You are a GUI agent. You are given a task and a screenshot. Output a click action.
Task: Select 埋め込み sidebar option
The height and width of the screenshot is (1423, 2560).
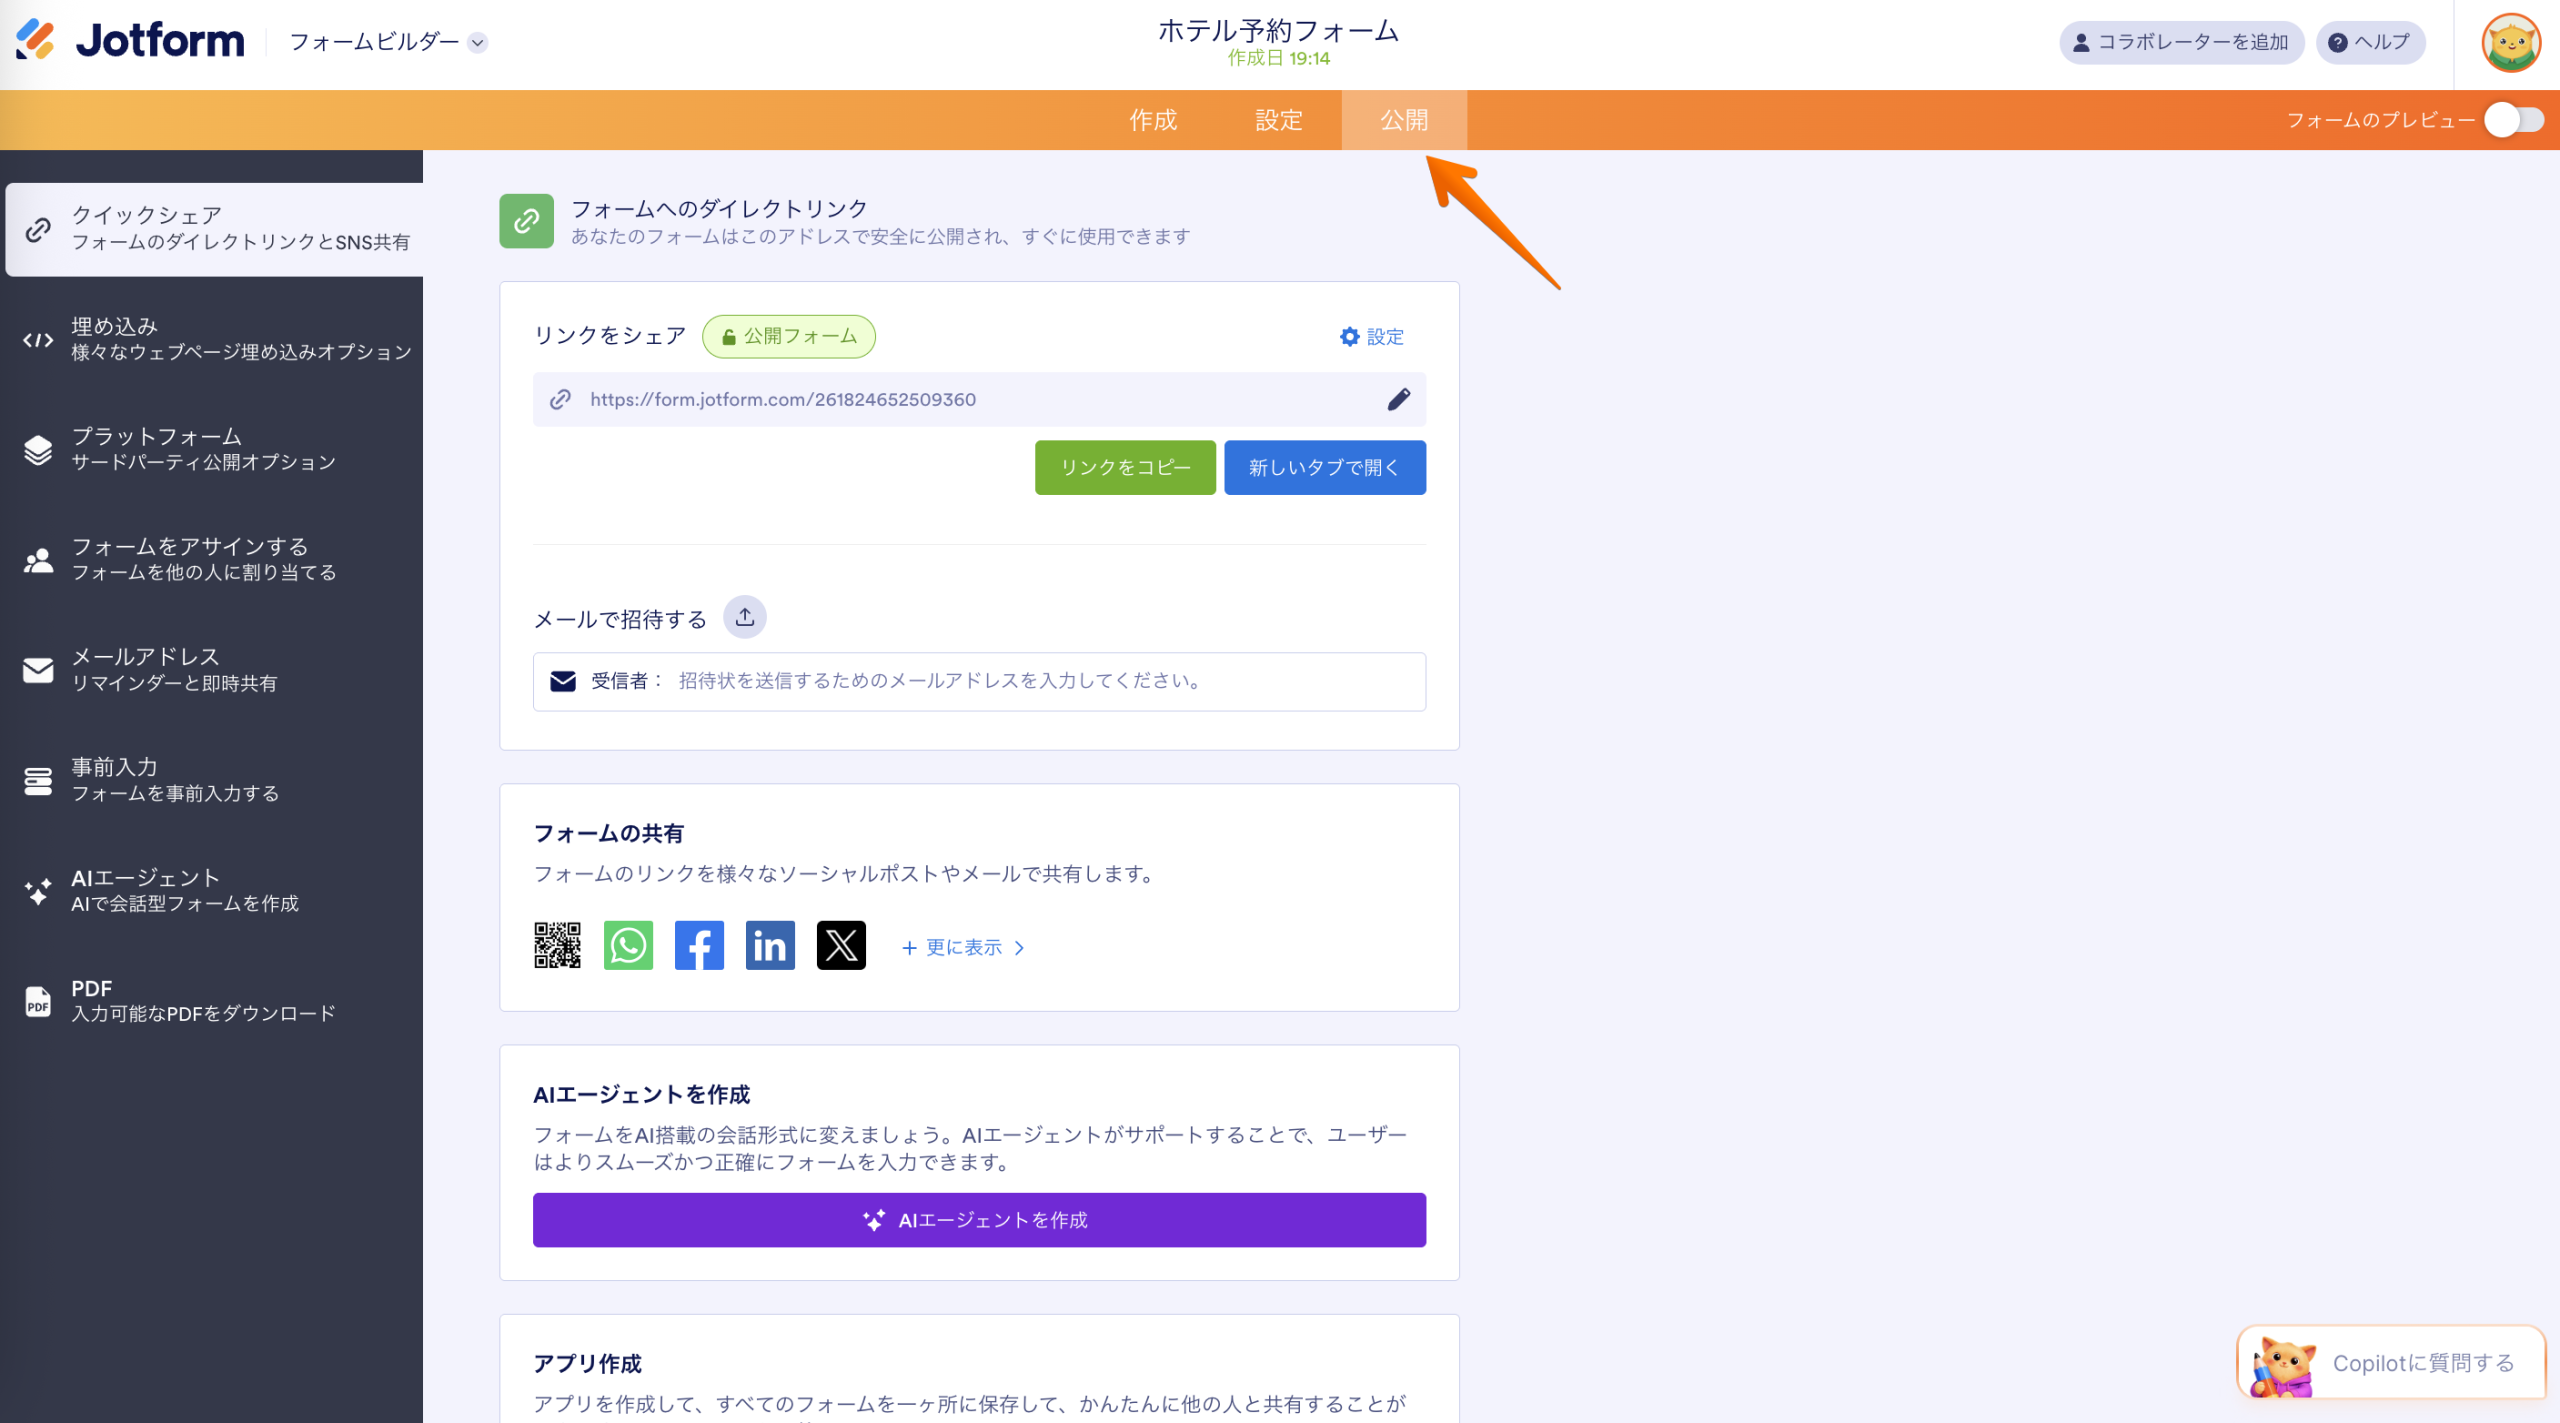pos(212,339)
